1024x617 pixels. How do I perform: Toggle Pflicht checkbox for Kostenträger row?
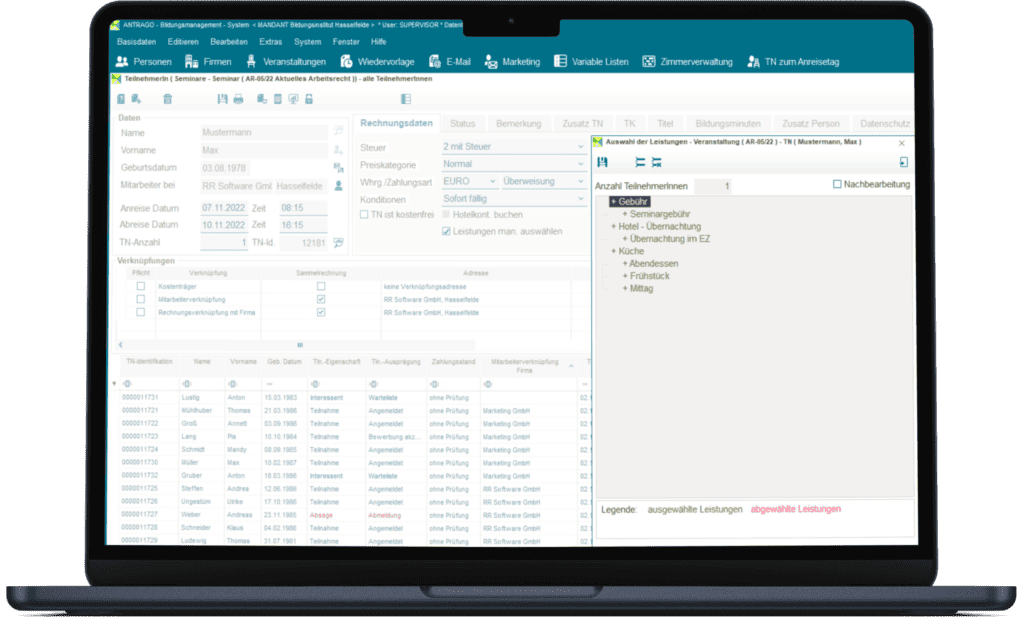coord(140,286)
